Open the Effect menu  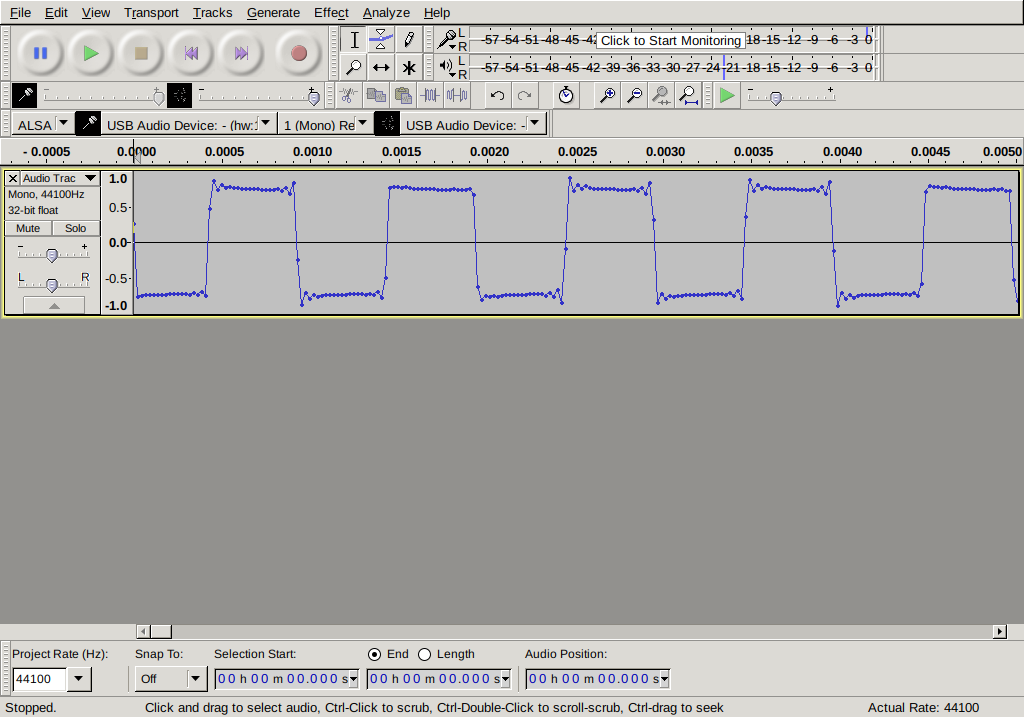pos(331,13)
